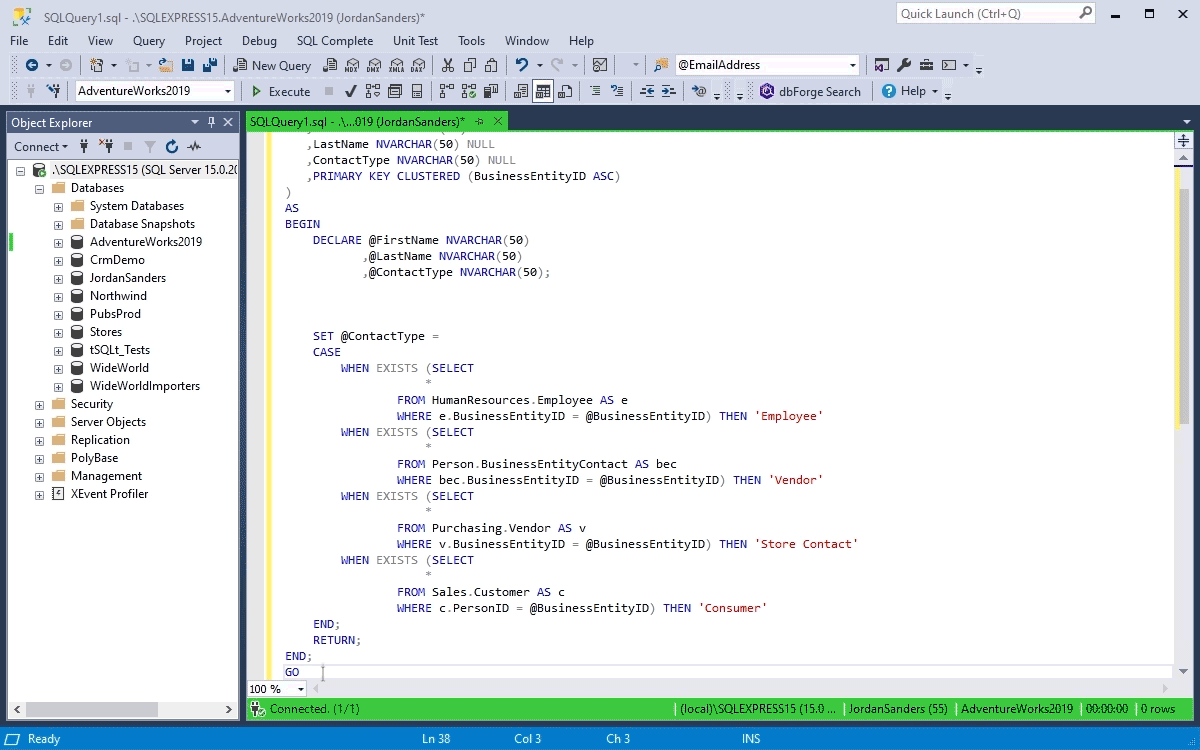1200x750 pixels.
Task: Open the Query menu
Action: point(148,41)
